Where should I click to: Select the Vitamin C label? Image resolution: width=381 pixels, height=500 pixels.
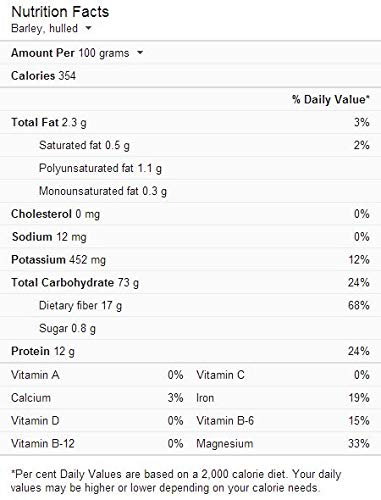pyautogui.click(x=220, y=375)
